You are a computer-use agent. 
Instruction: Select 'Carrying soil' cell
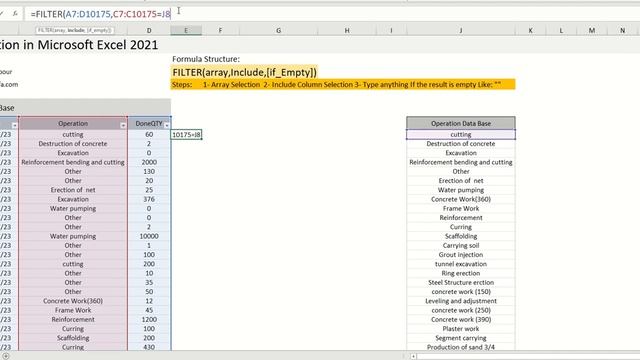tap(461, 245)
